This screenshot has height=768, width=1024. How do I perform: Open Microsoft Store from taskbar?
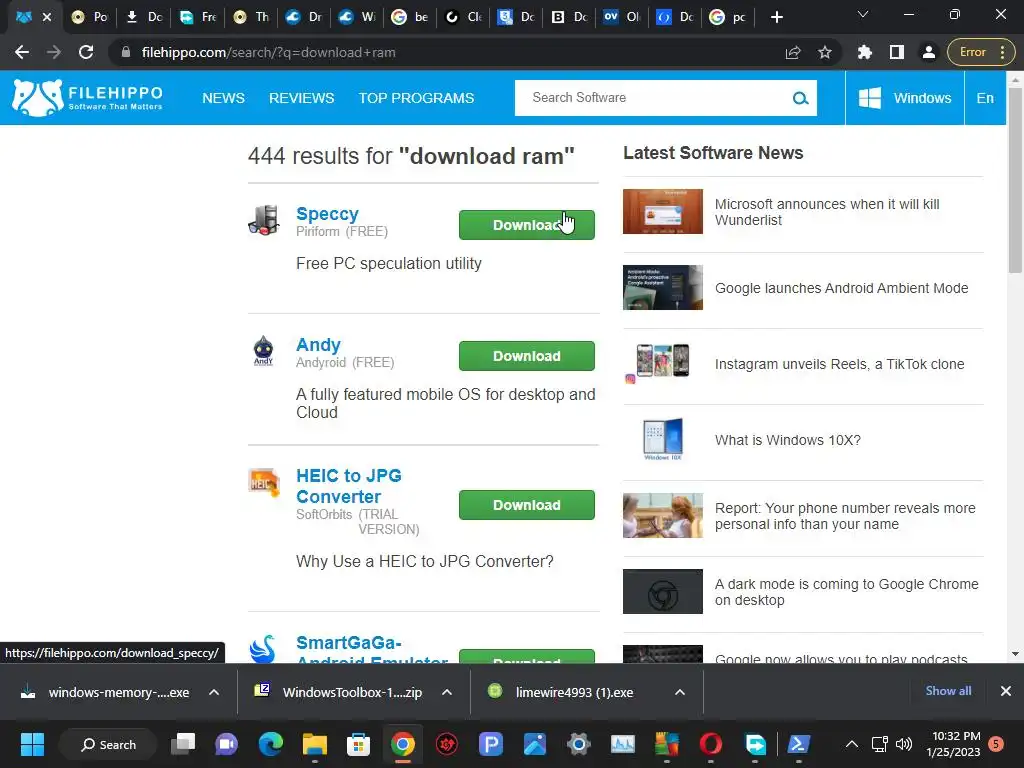coord(359,744)
